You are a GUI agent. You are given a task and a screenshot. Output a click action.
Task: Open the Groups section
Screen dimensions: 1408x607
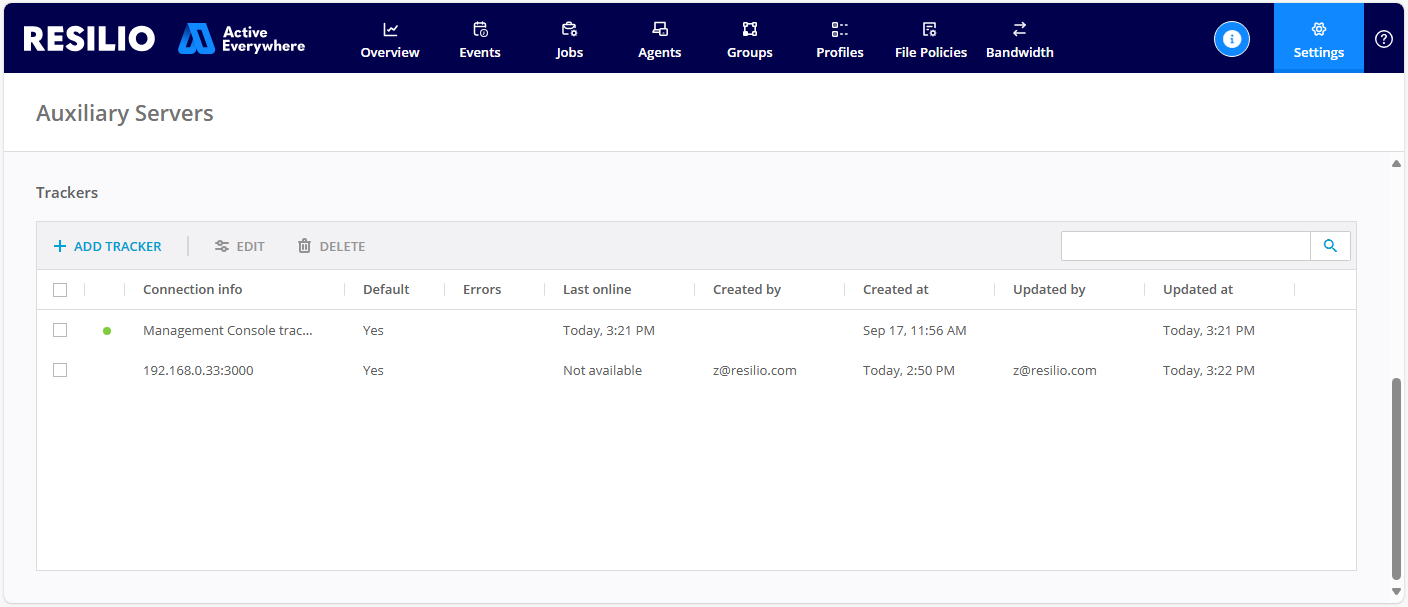click(x=749, y=40)
